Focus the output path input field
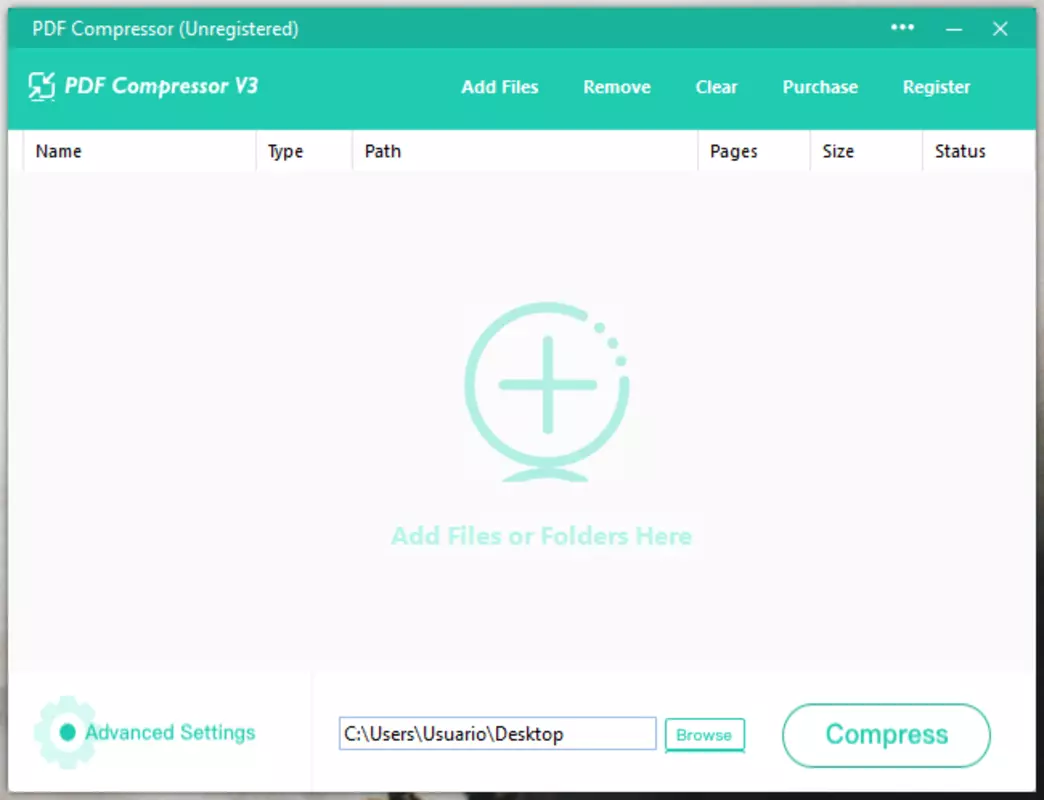The height and width of the screenshot is (800, 1044). pyautogui.click(x=497, y=733)
